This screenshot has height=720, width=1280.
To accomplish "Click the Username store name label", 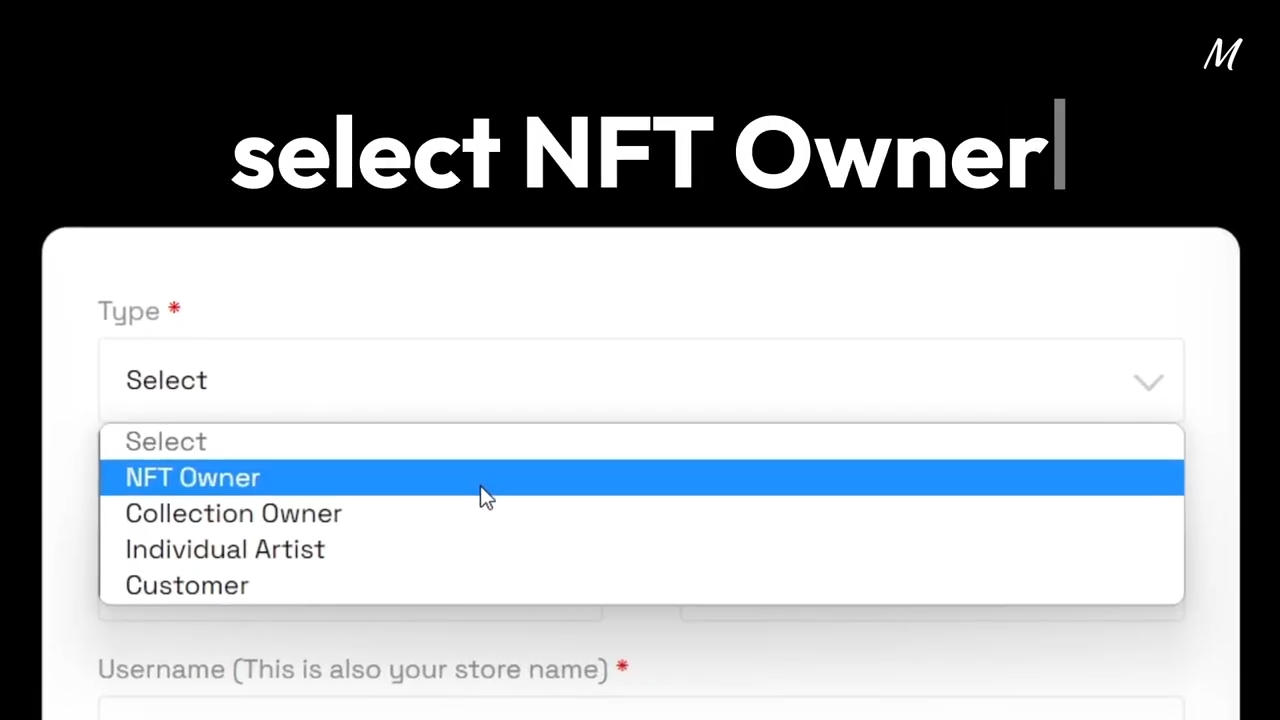I will pos(353,669).
